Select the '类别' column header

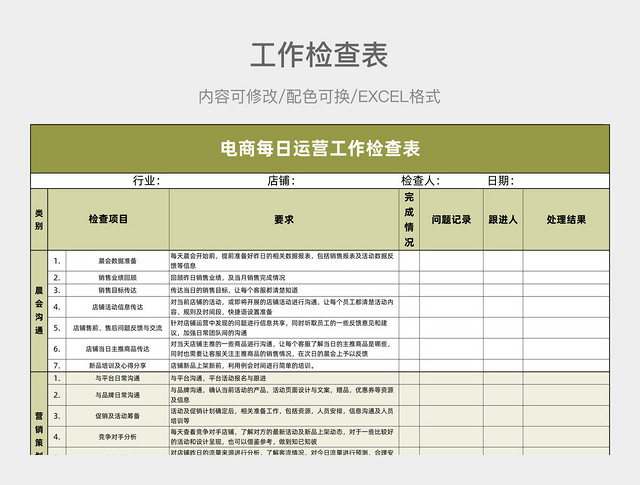click(39, 220)
